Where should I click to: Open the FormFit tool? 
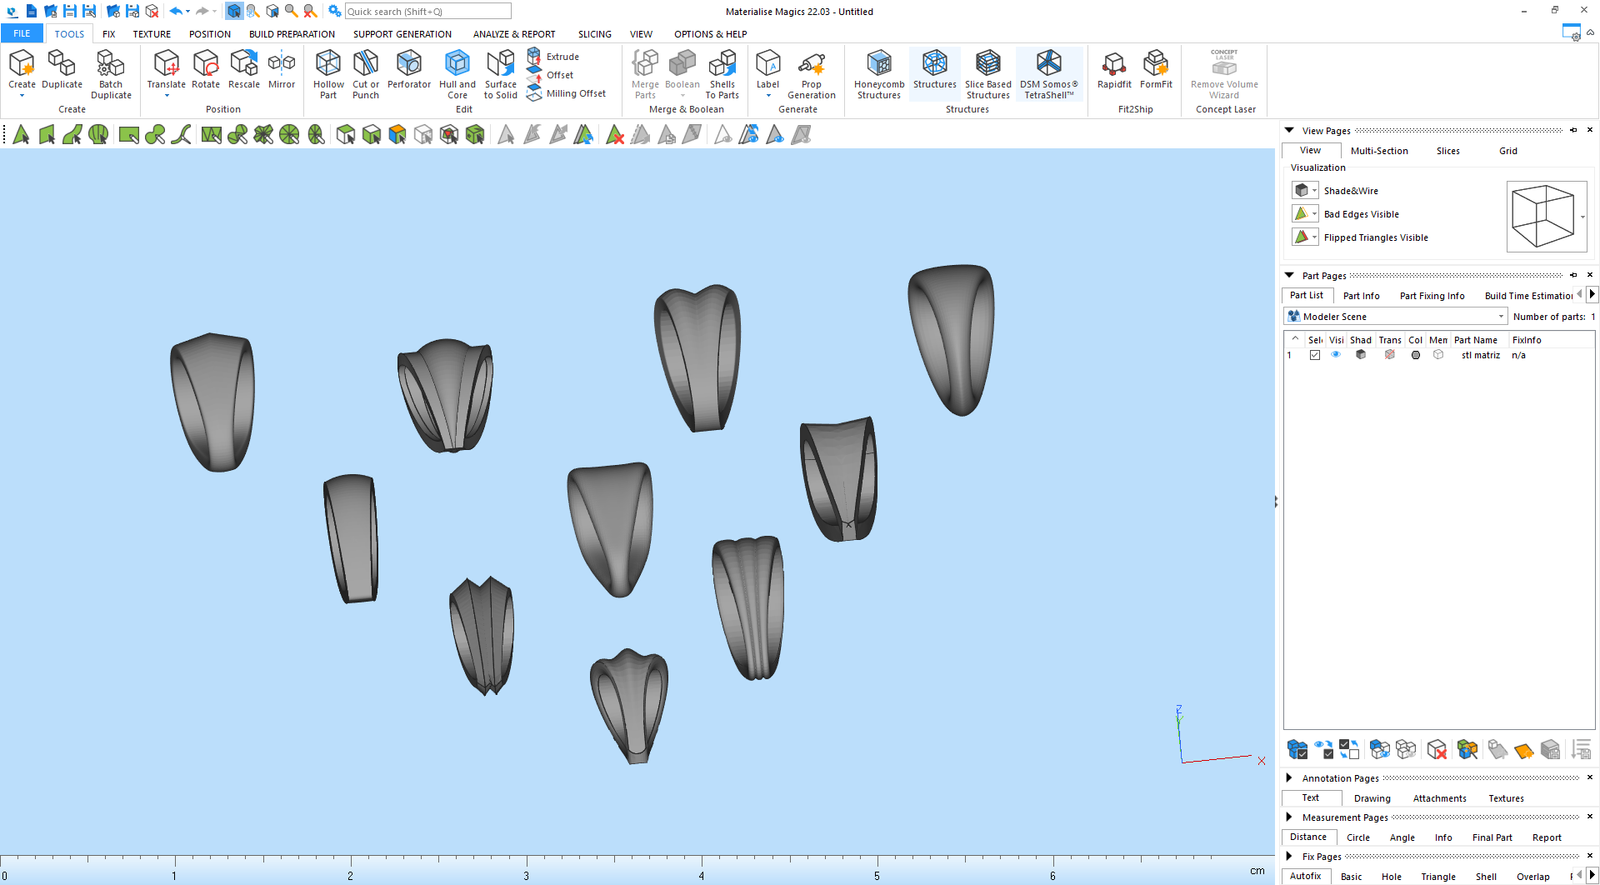pos(1156,69)
